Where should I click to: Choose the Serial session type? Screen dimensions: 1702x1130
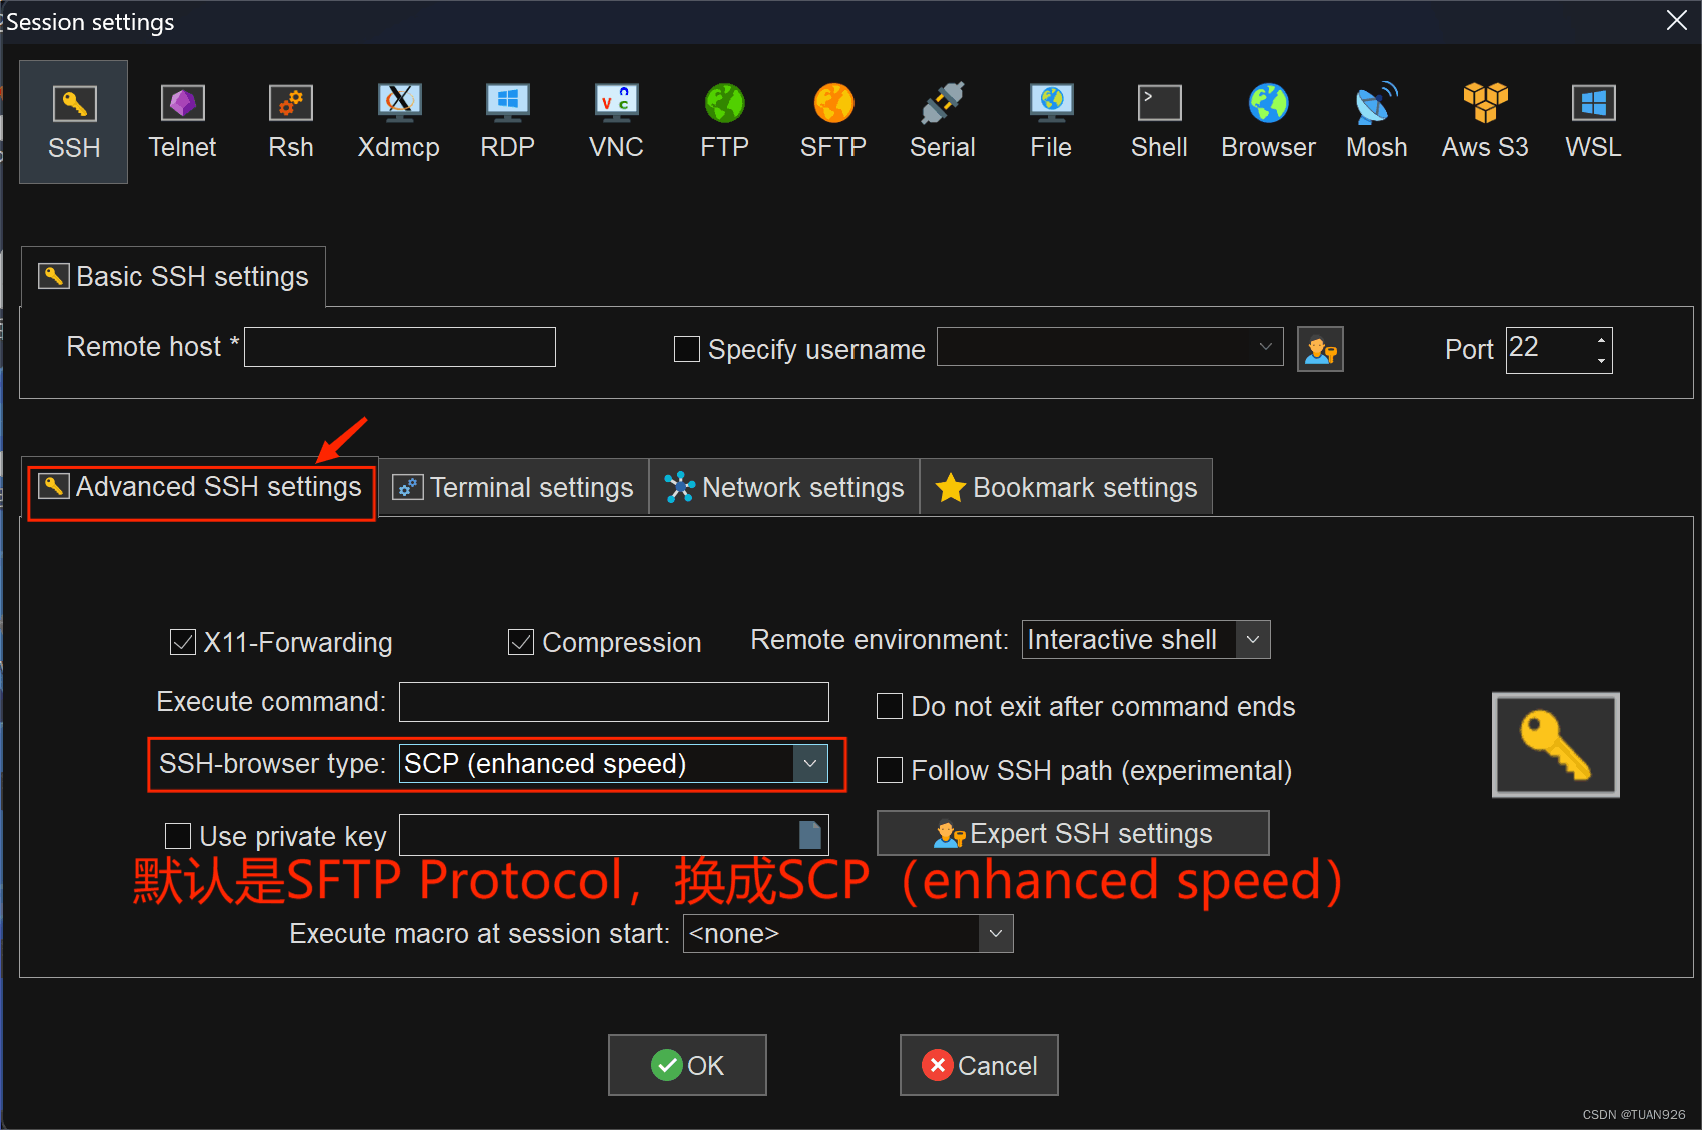click(x=942, y=122)
